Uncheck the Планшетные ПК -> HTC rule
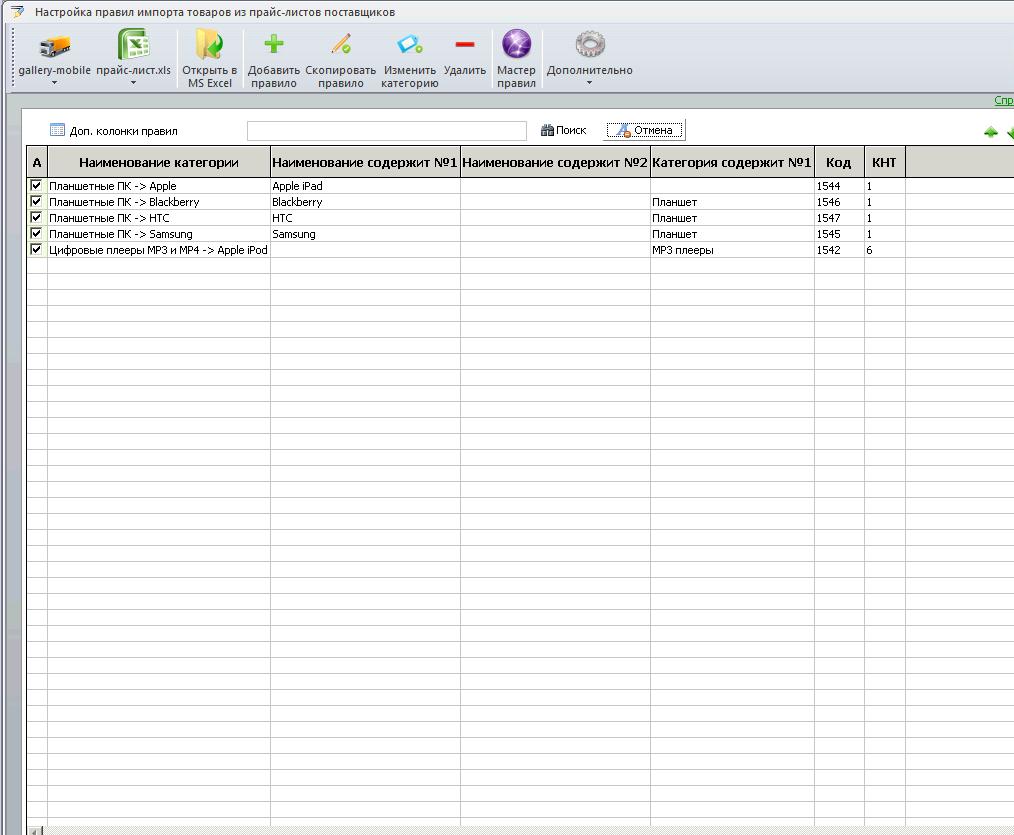 click(36, 218)
